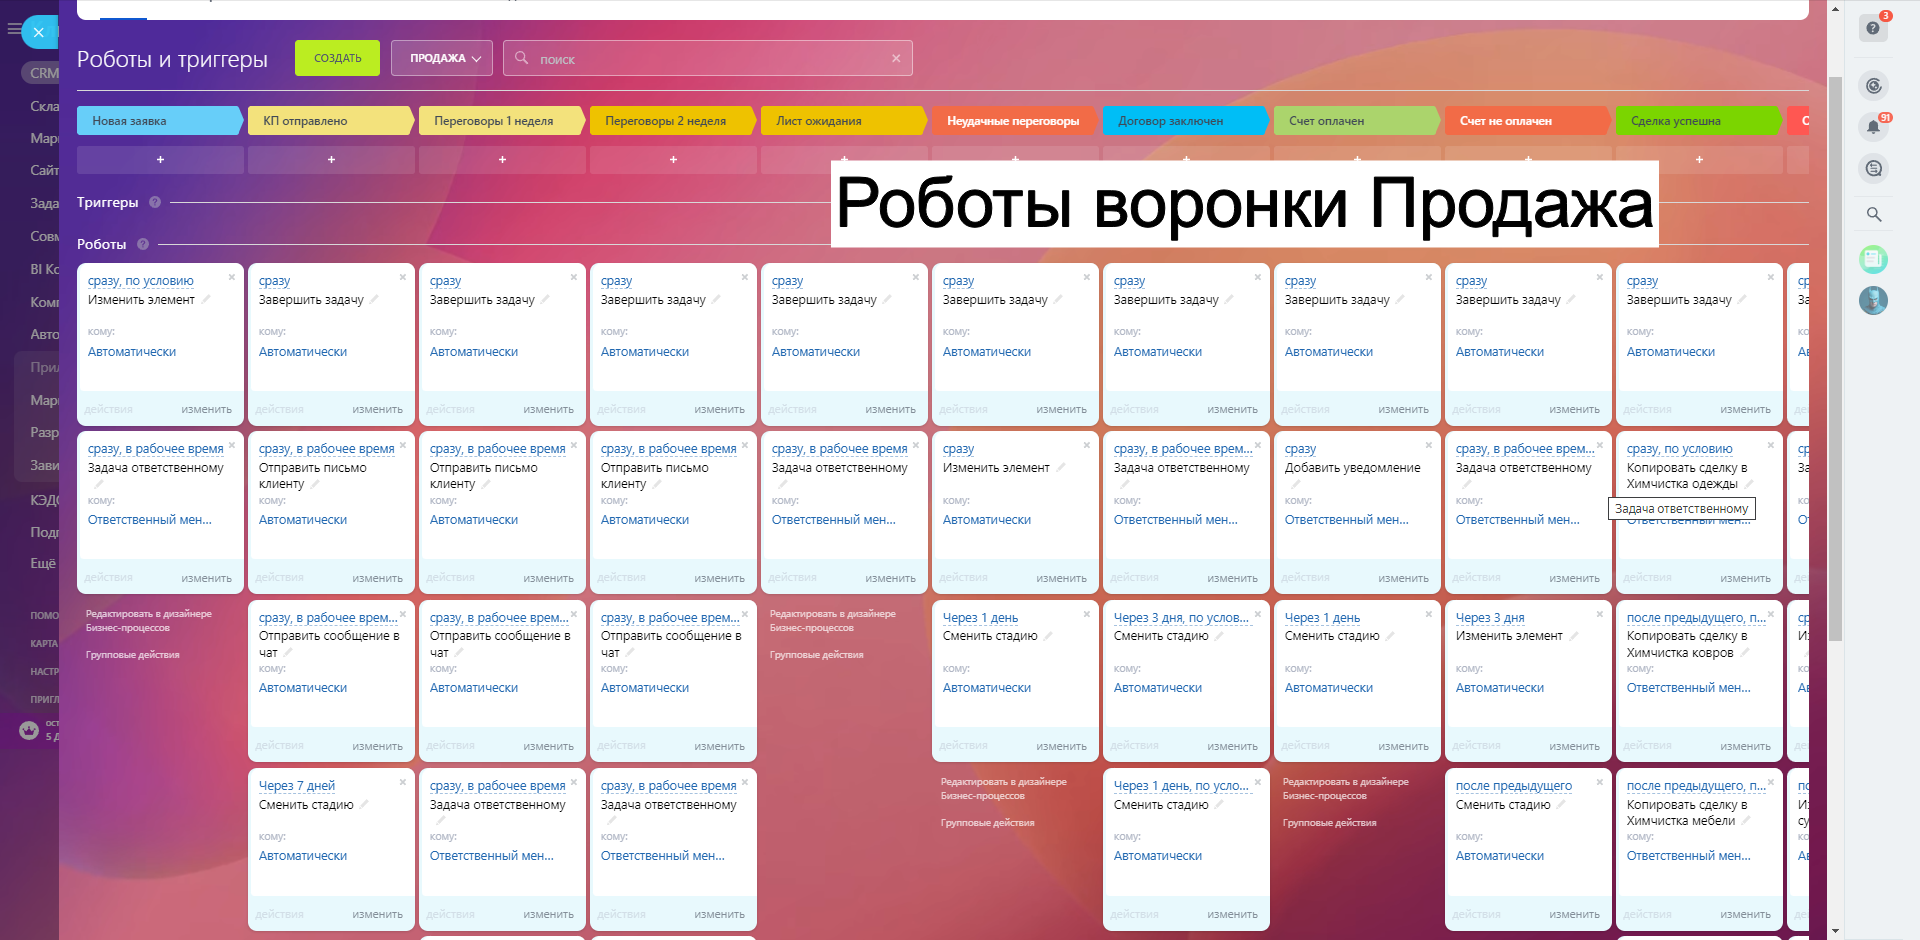Open Через 1 день delay in Счет оплачен column
Screen dimensions: 1920x940
coord(1322,618)
